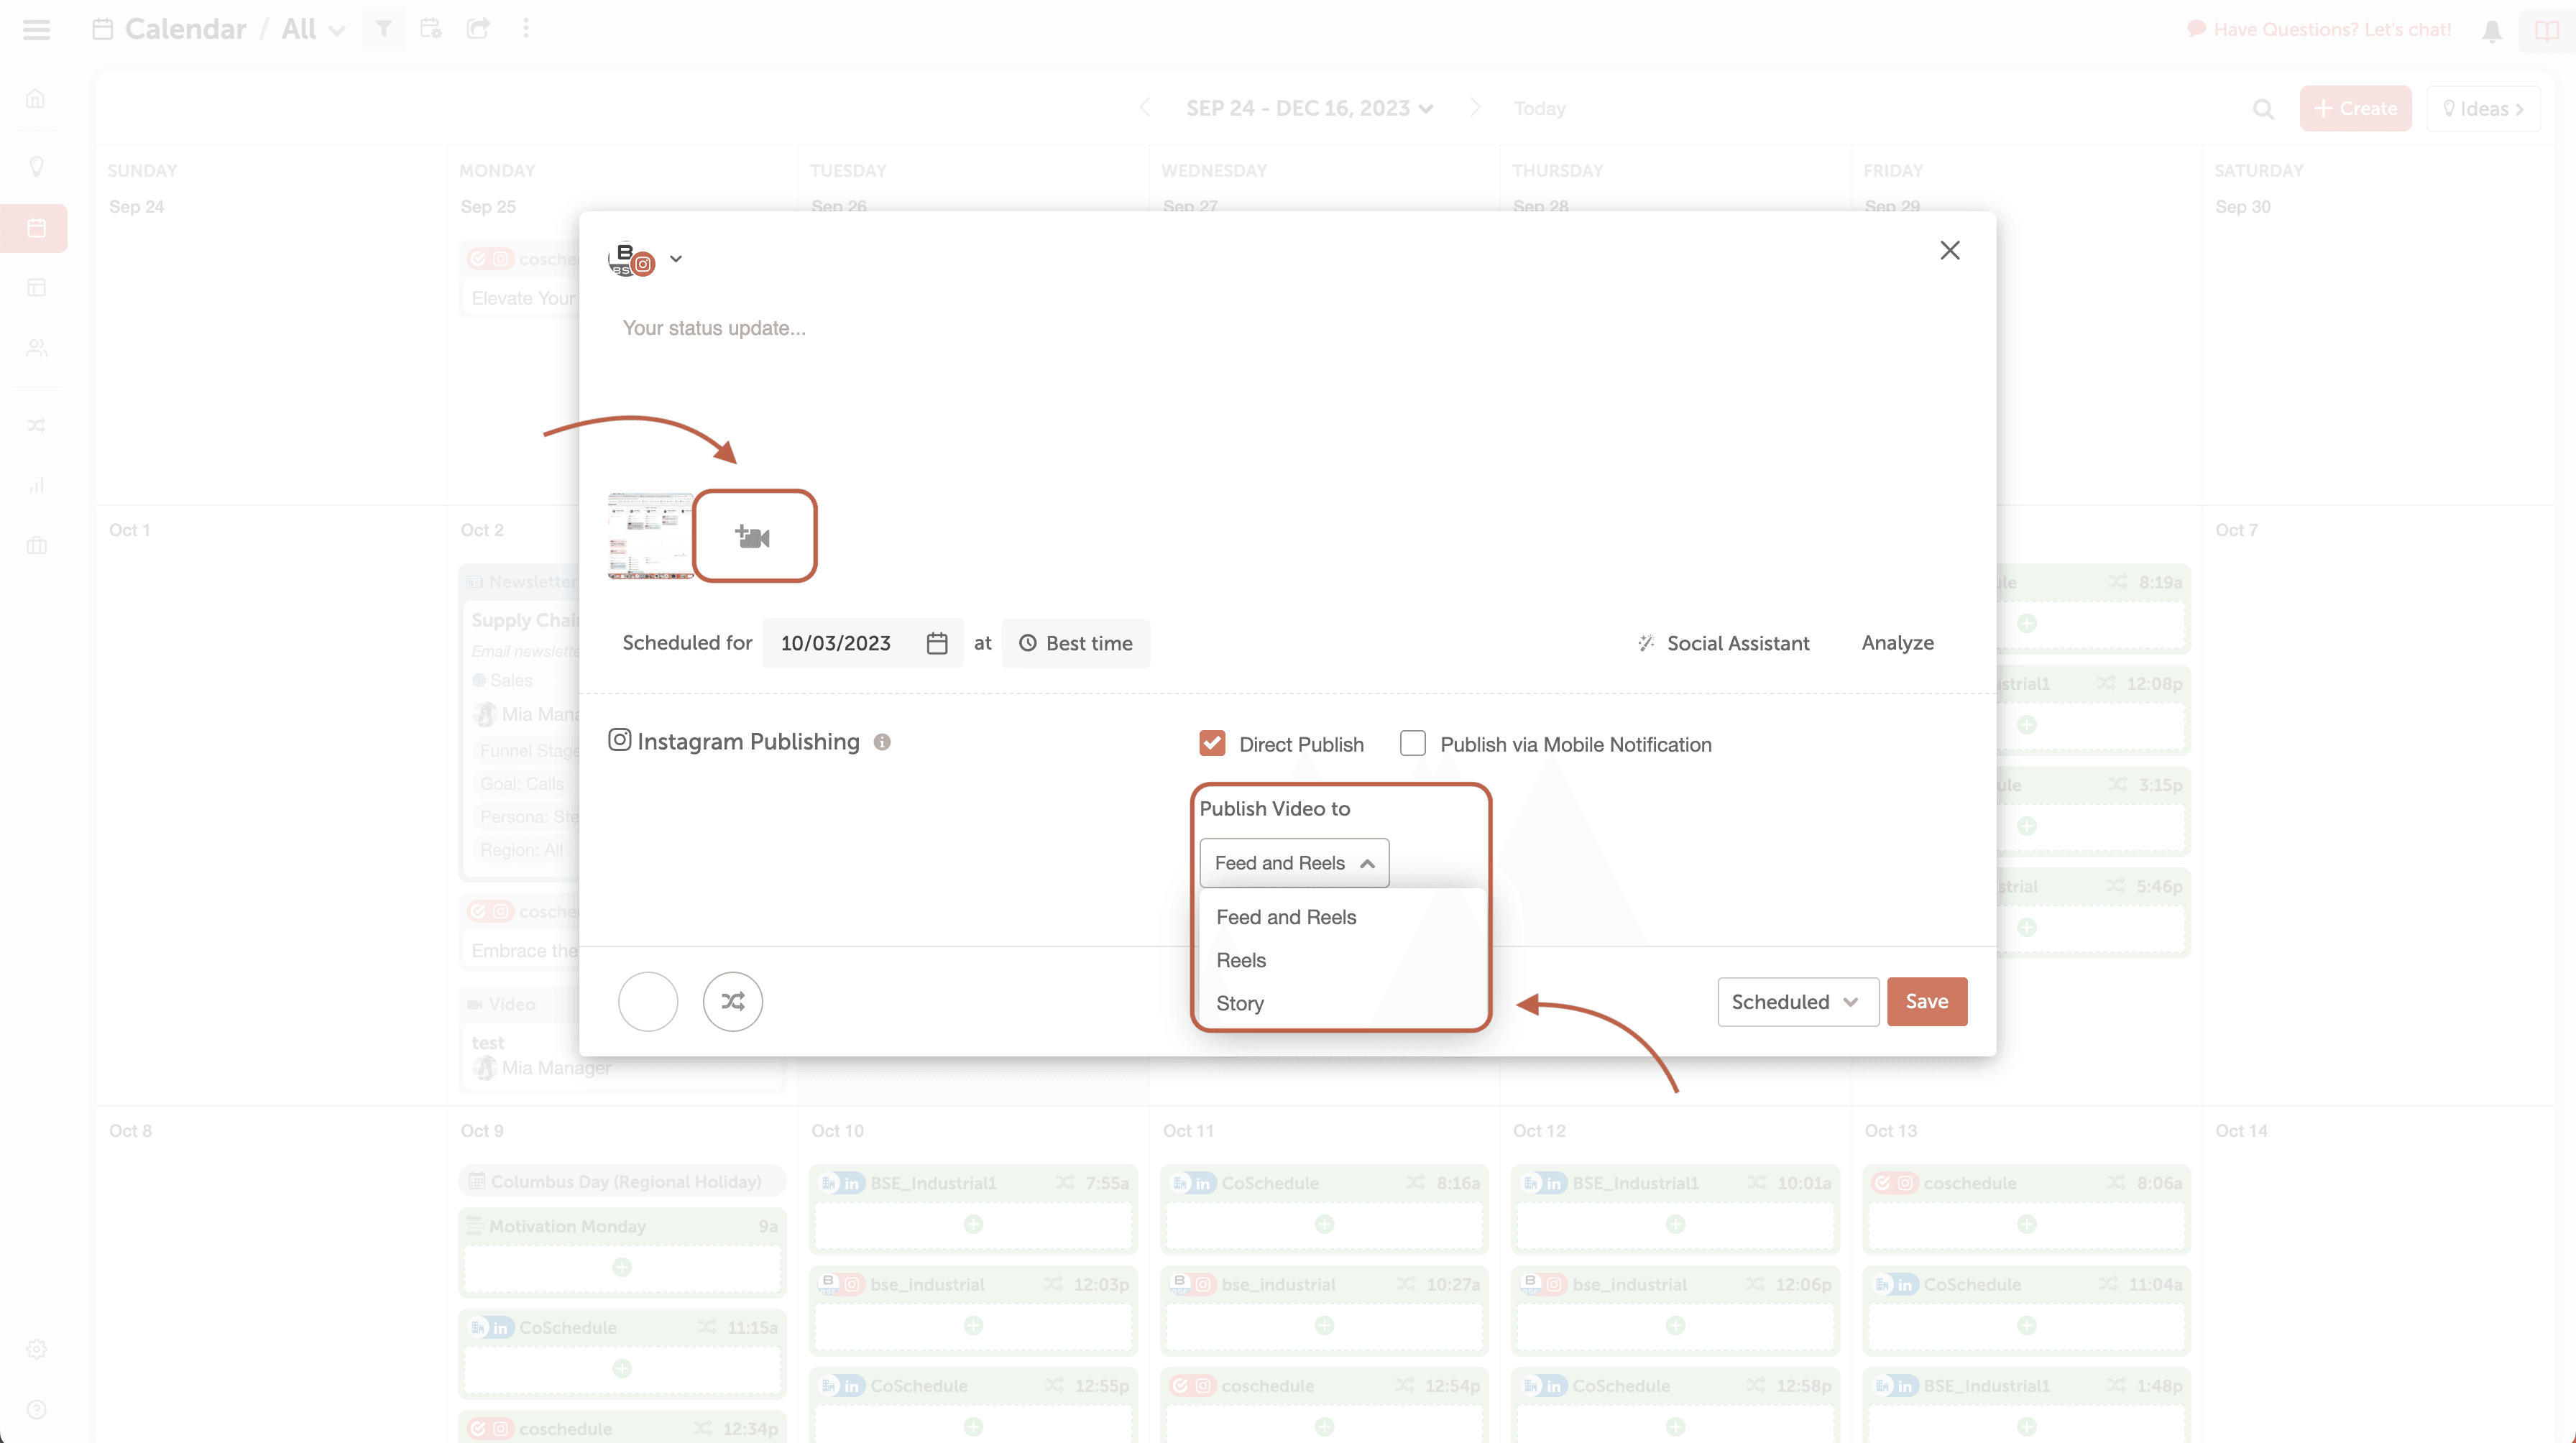Click the Instagram Publishing info icon

881,742
